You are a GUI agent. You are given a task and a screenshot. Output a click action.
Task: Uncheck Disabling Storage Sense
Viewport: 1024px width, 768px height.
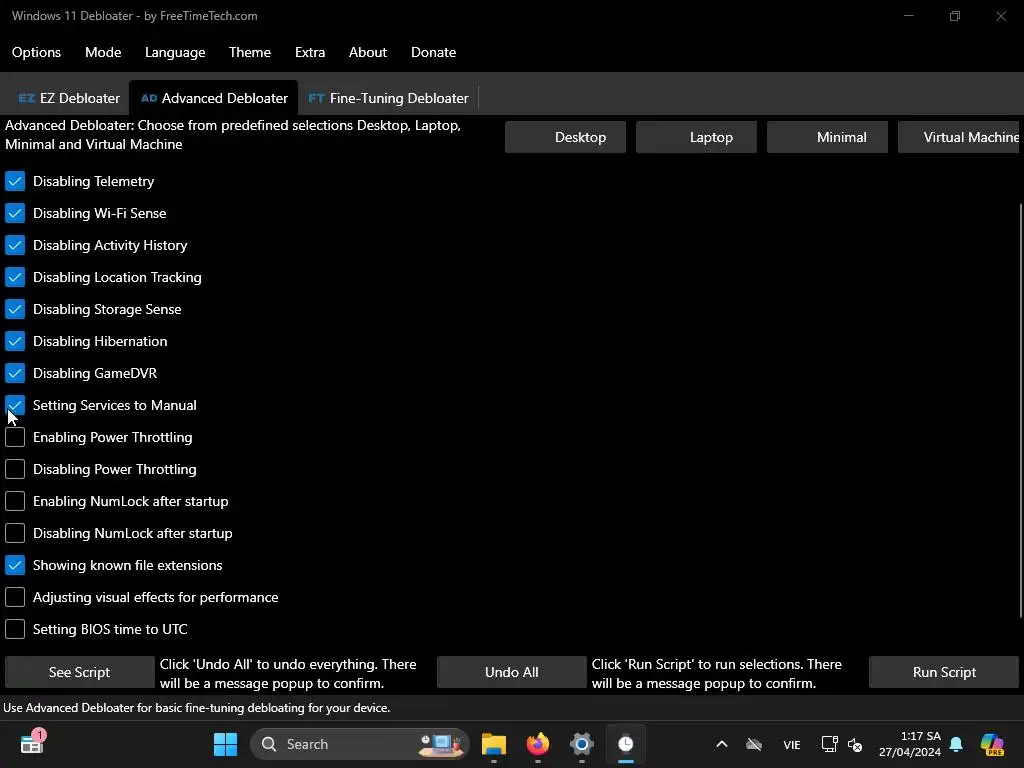(x=15, y=309)
